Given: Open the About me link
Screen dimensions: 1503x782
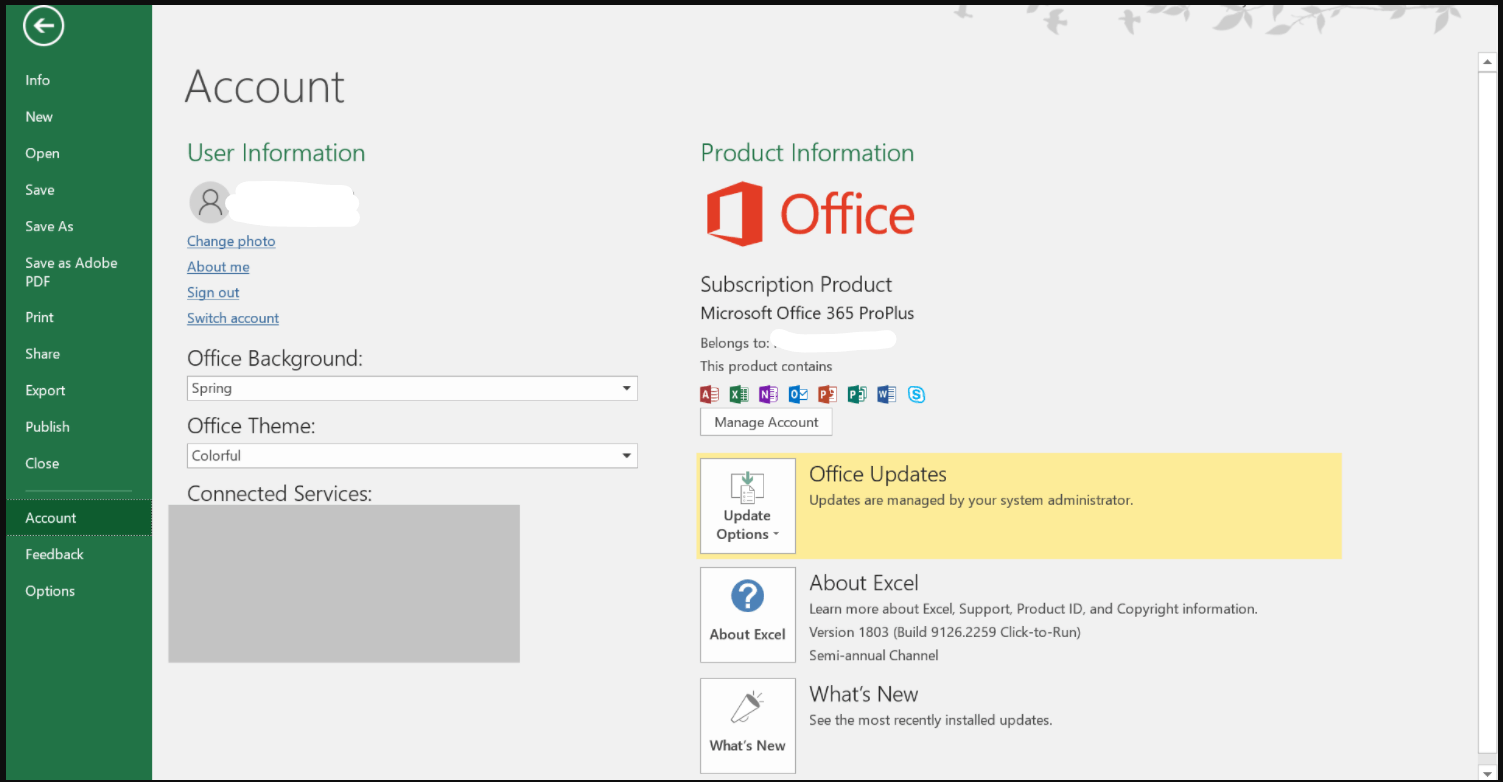Looking at the screenshot, I should point(218,267).
